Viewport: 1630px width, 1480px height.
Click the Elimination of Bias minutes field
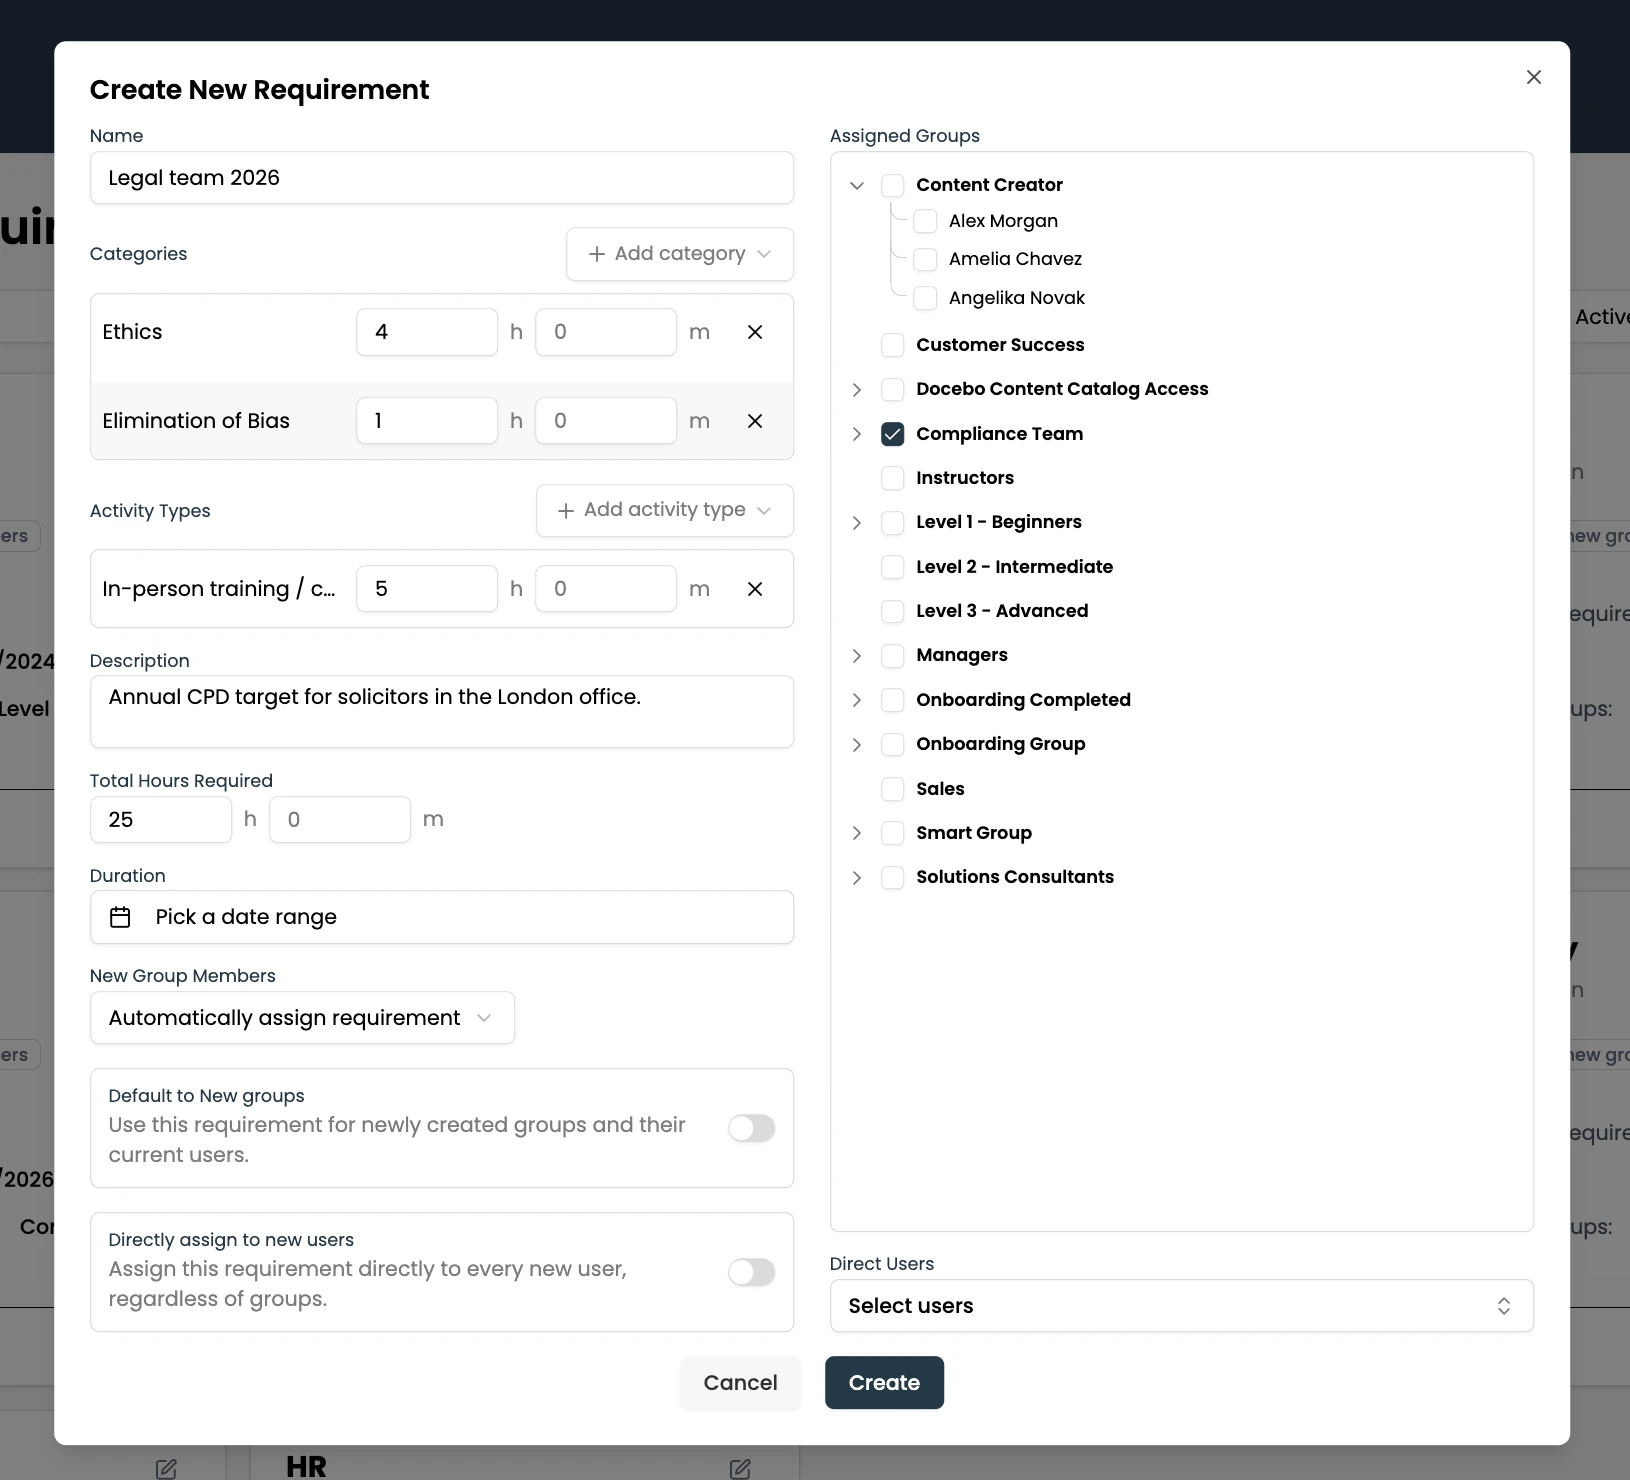pos(606,421)
